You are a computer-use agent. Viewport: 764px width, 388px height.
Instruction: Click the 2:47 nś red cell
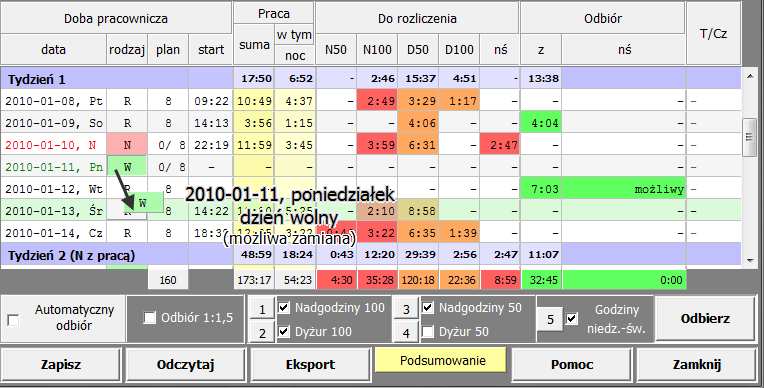(x=500, y=145)
